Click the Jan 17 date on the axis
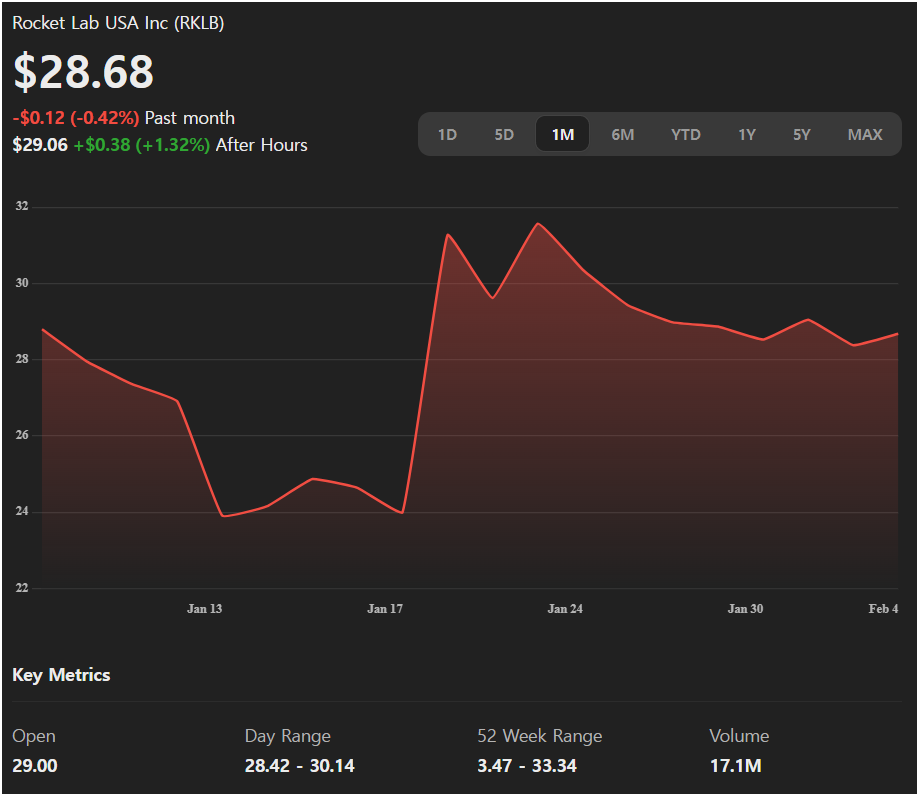Screen dimensions: 919x796 pos(385,609)
